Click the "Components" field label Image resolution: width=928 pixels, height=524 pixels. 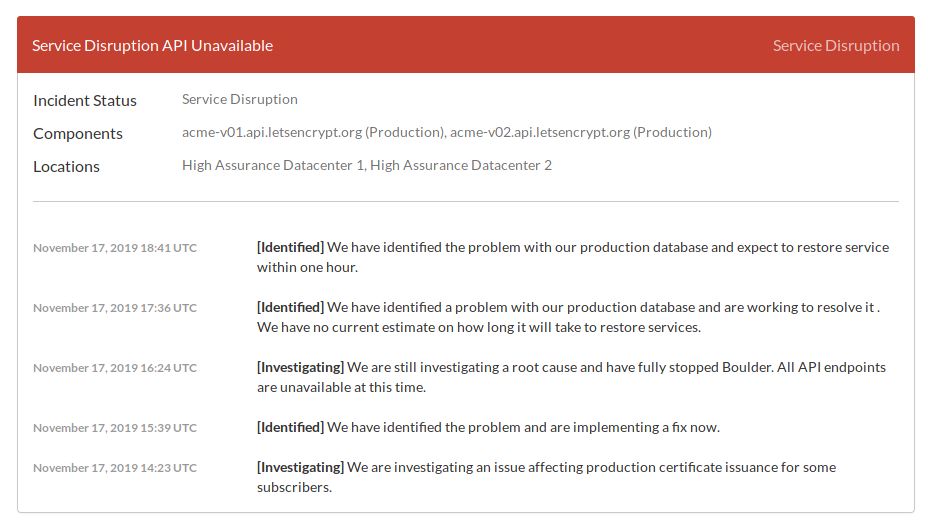78,133
